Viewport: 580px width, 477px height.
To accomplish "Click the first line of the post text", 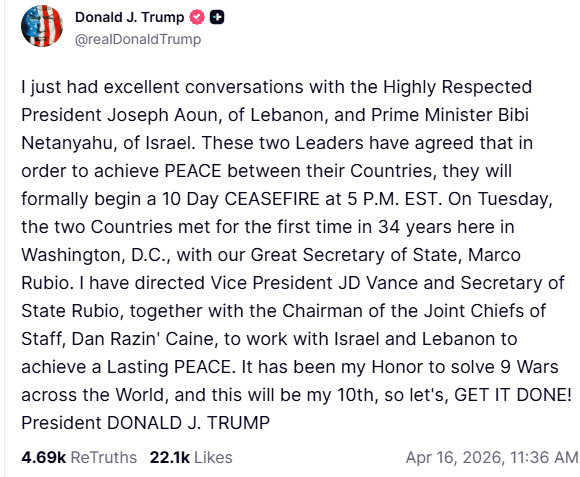I will [277, 87].
